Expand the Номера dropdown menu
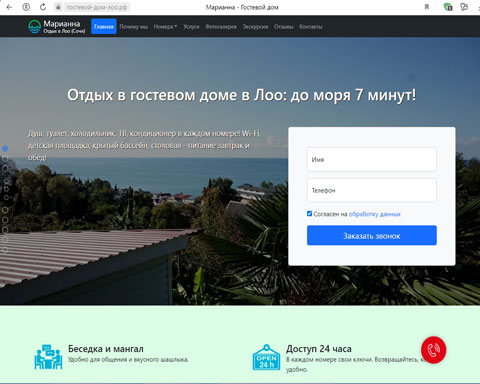 point(165,27)
